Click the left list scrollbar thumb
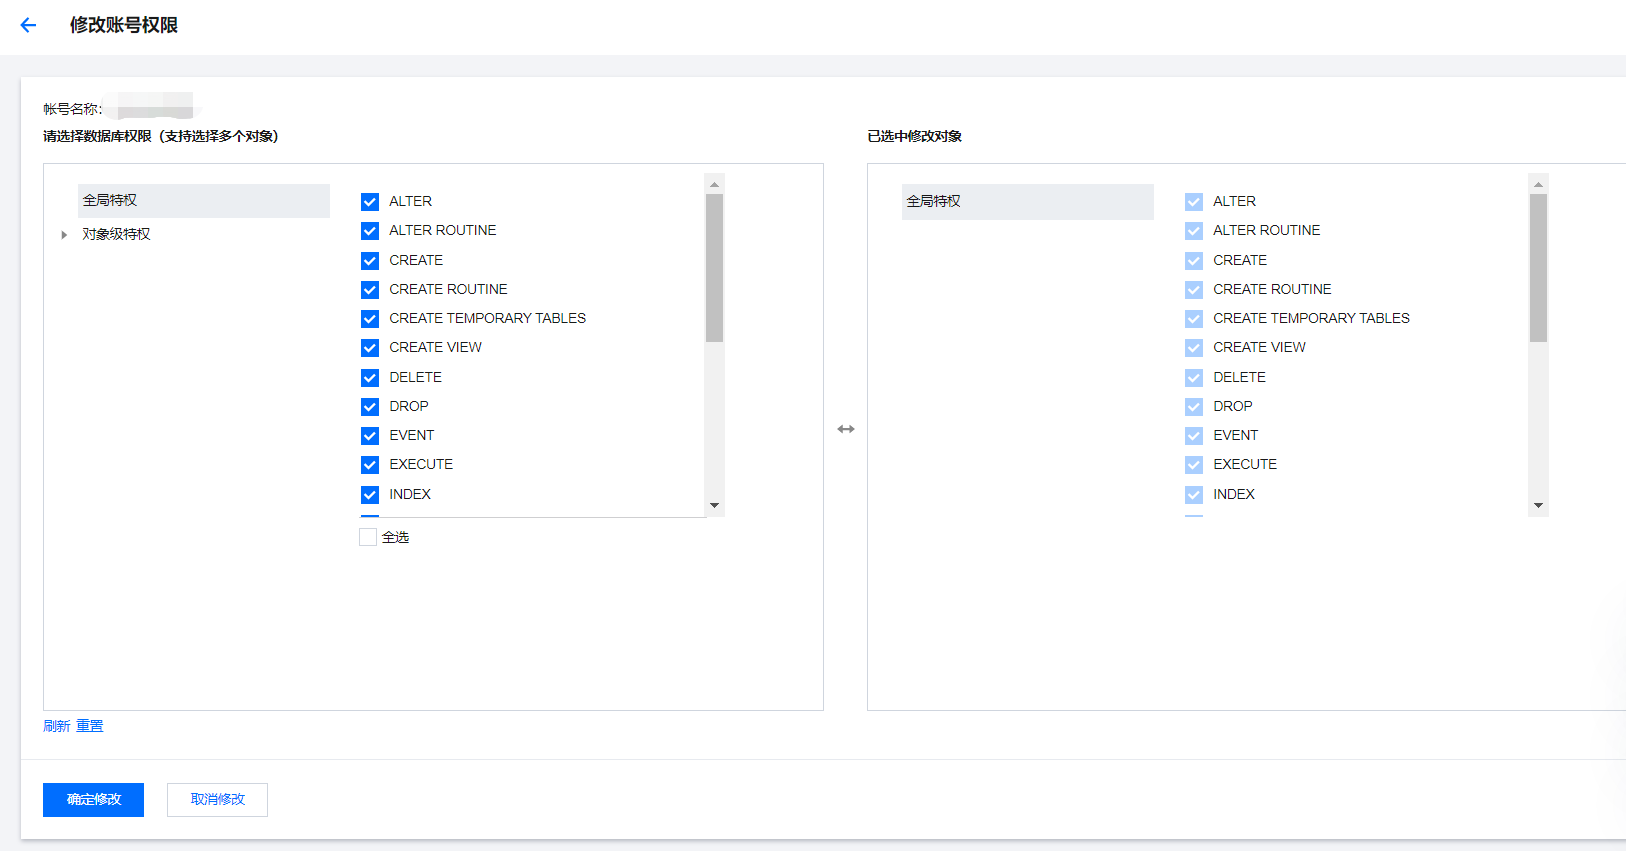The height and width of the screenshot is (851, 1626). point(714,268)
